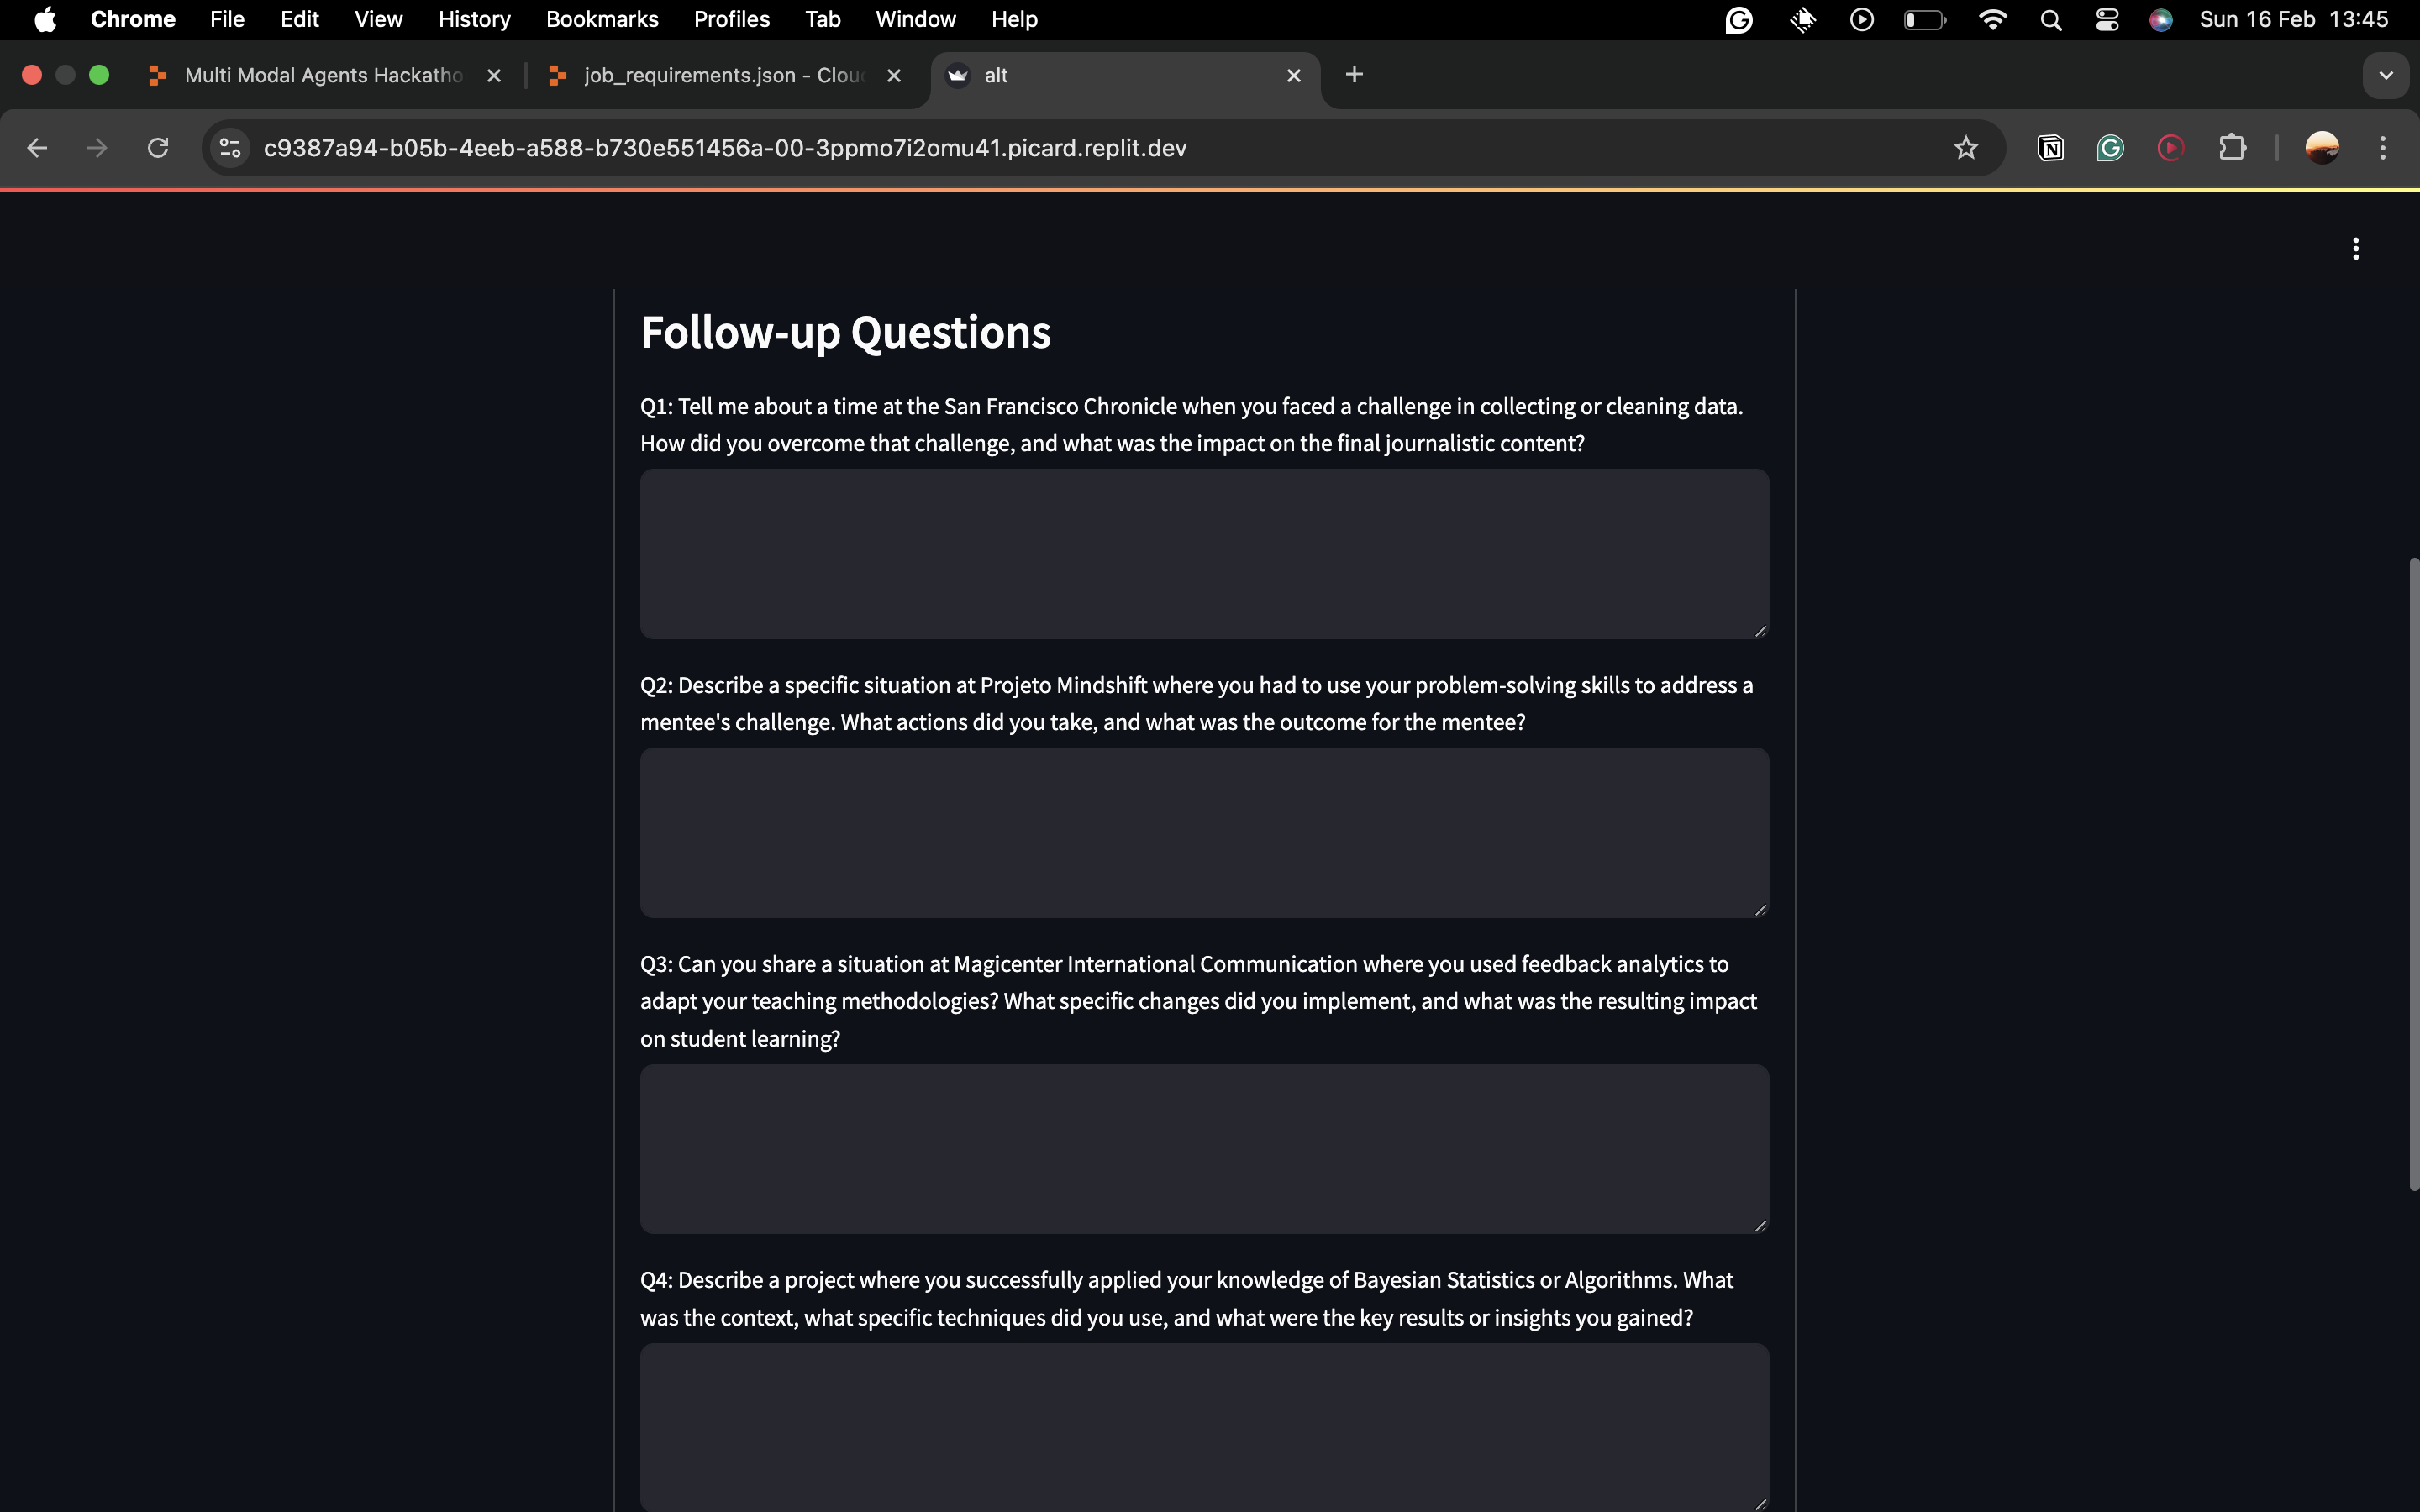The width and height of the screenshot is (2420, 1512).
Task: Open the Bookmarks menu
Action: 601,20
